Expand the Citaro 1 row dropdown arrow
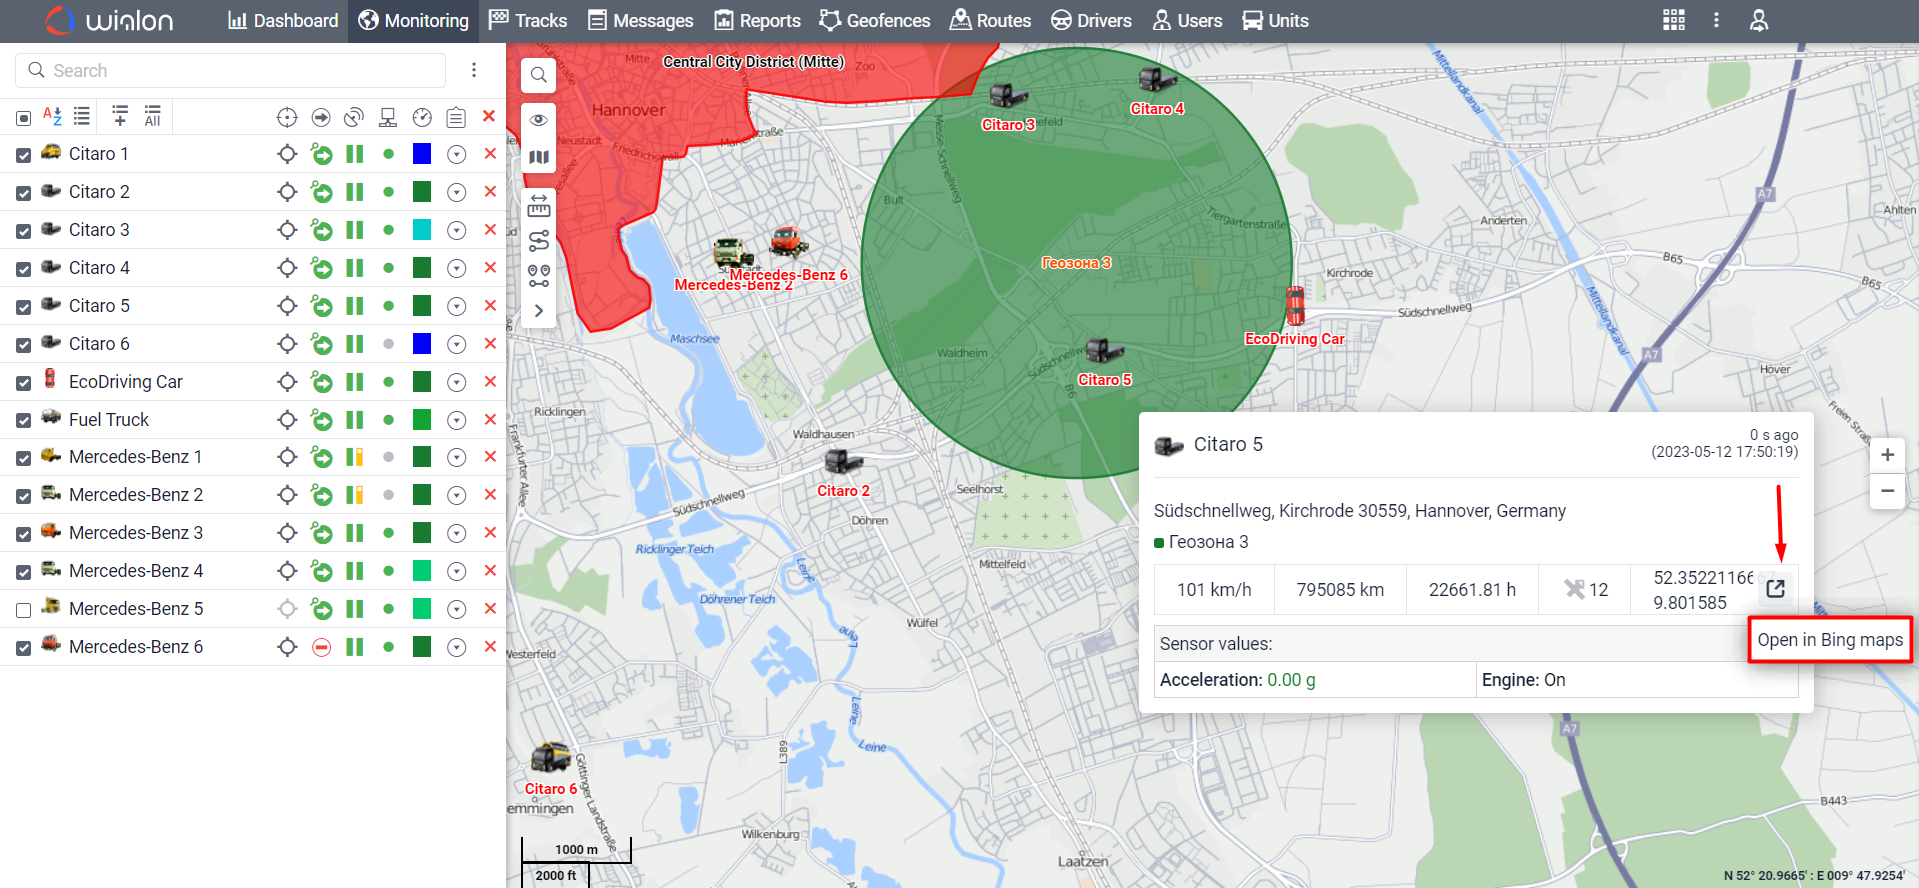Image resolution: width=1919 pixels, height=888 pixels. [x=456, y=154]
